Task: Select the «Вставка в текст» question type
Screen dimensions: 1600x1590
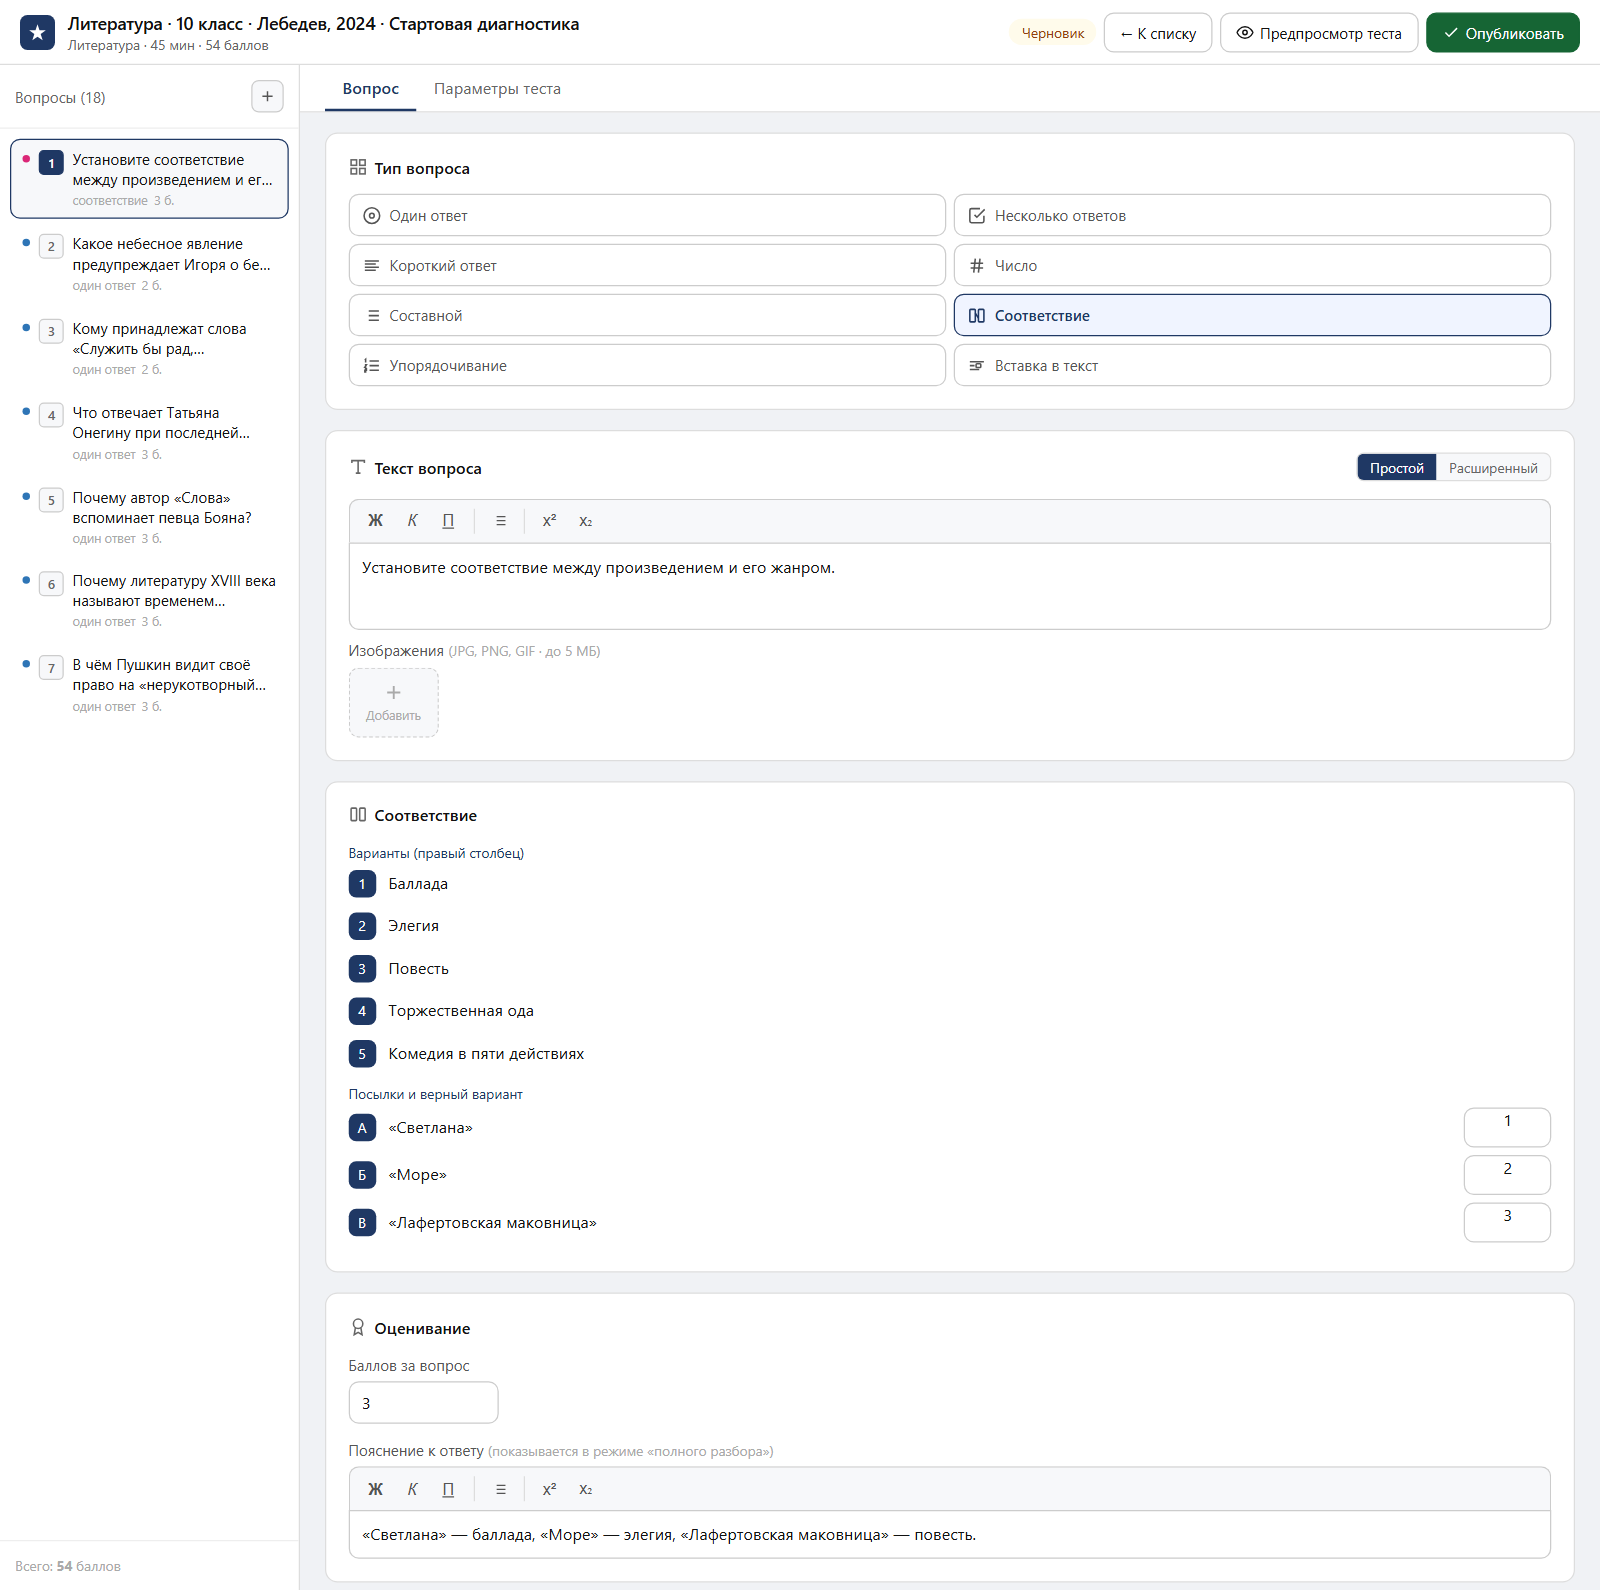Action: [x=1252, y=365]
